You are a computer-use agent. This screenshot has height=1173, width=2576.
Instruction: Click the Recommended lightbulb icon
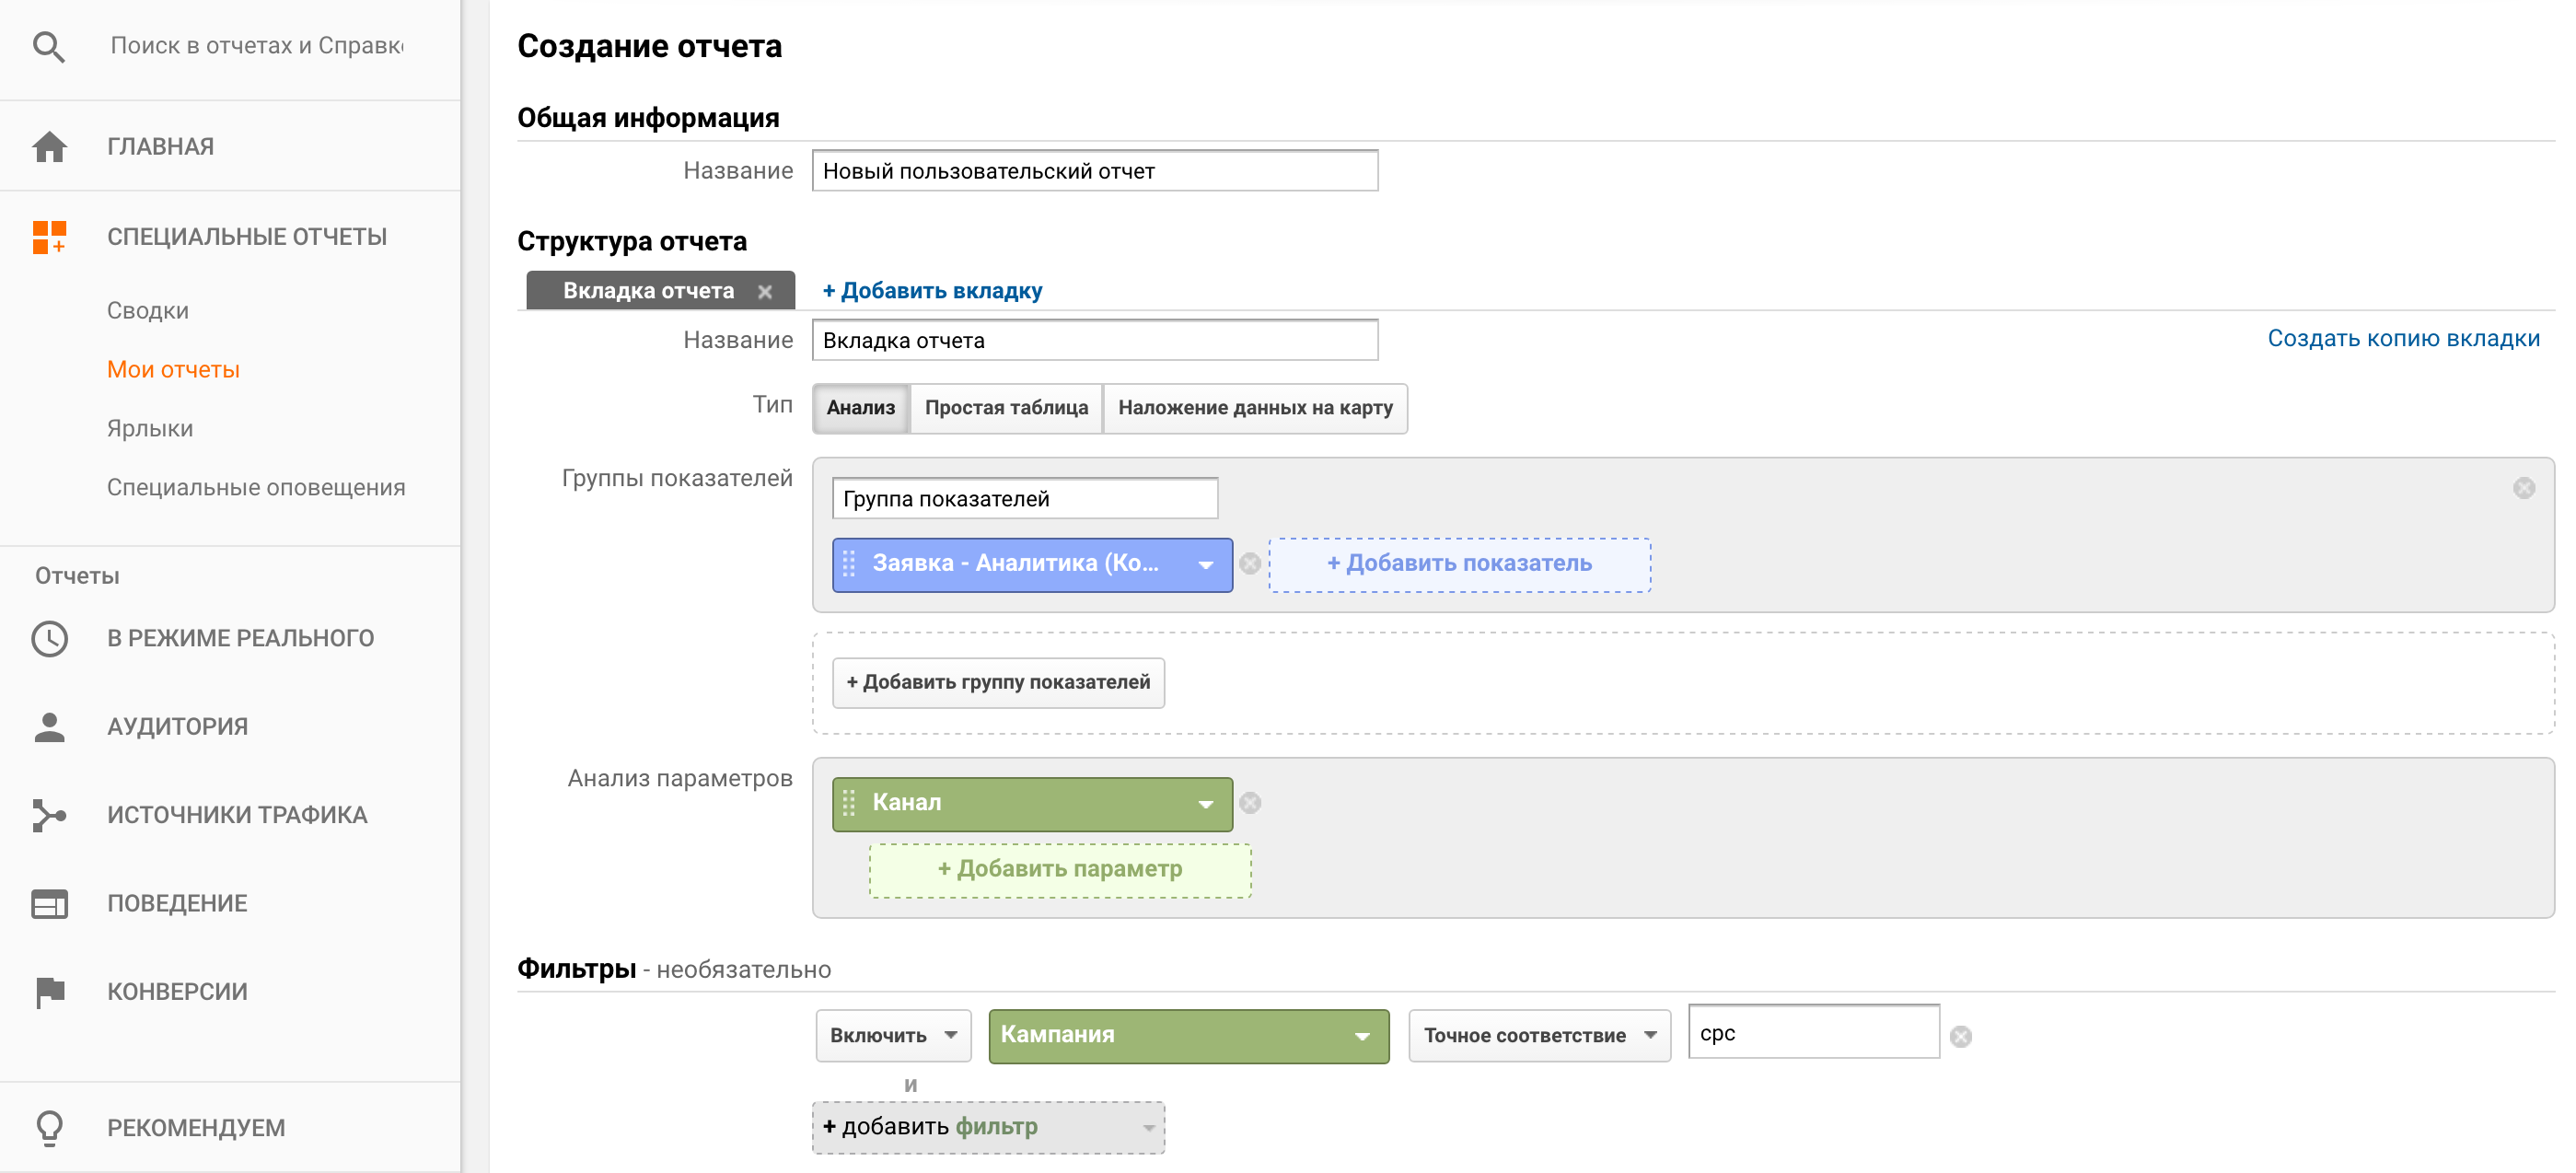[x=49, y=1128]
